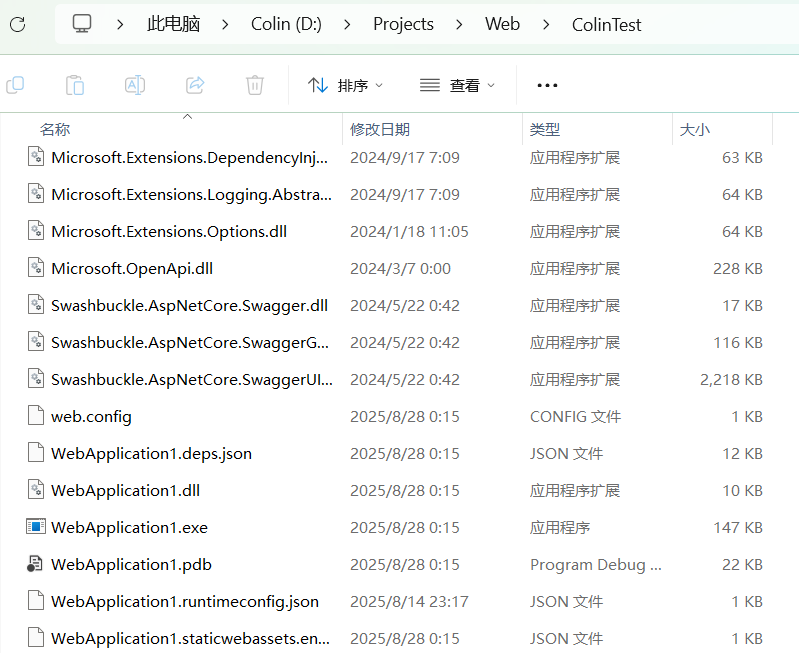Expand chevron after Projects in breadcrumb

459,24
